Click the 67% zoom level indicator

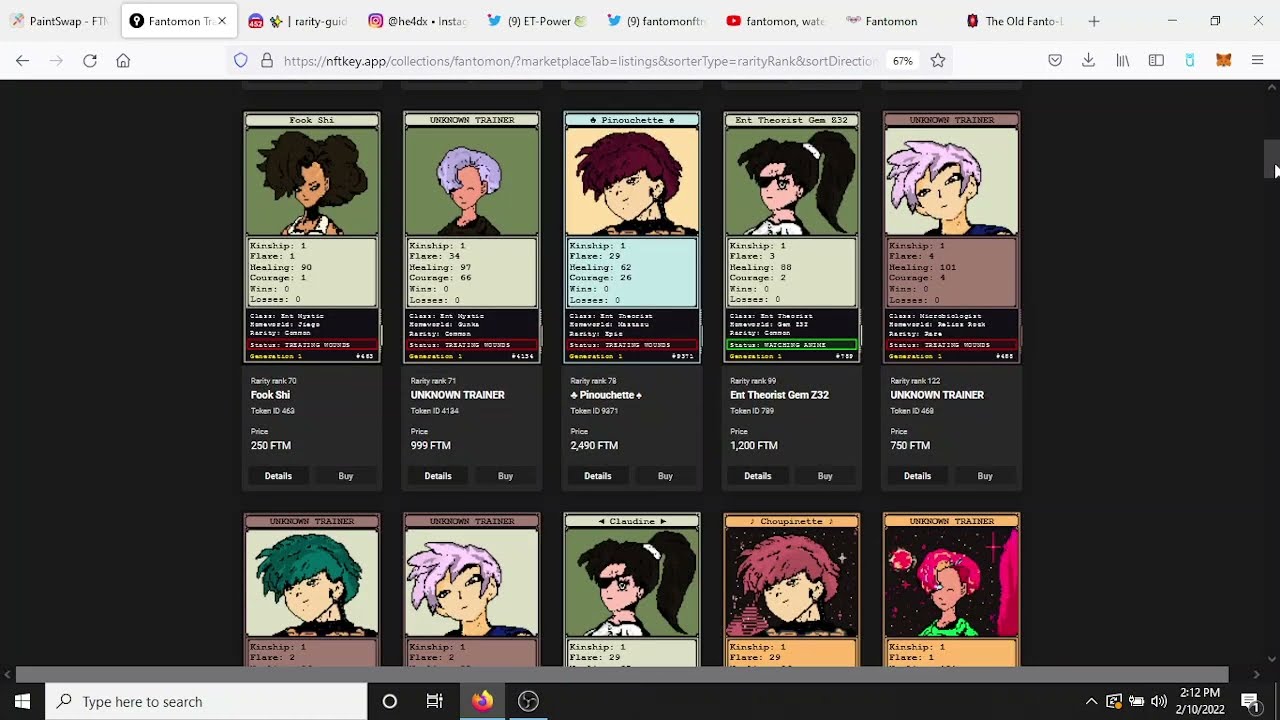(902, 61)
